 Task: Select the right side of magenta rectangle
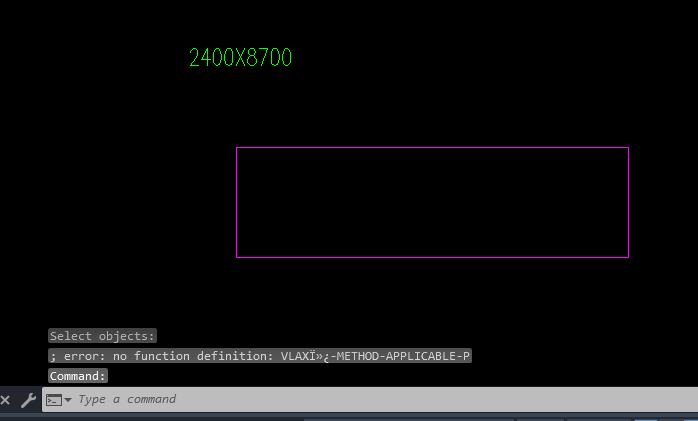pos(628,202)
